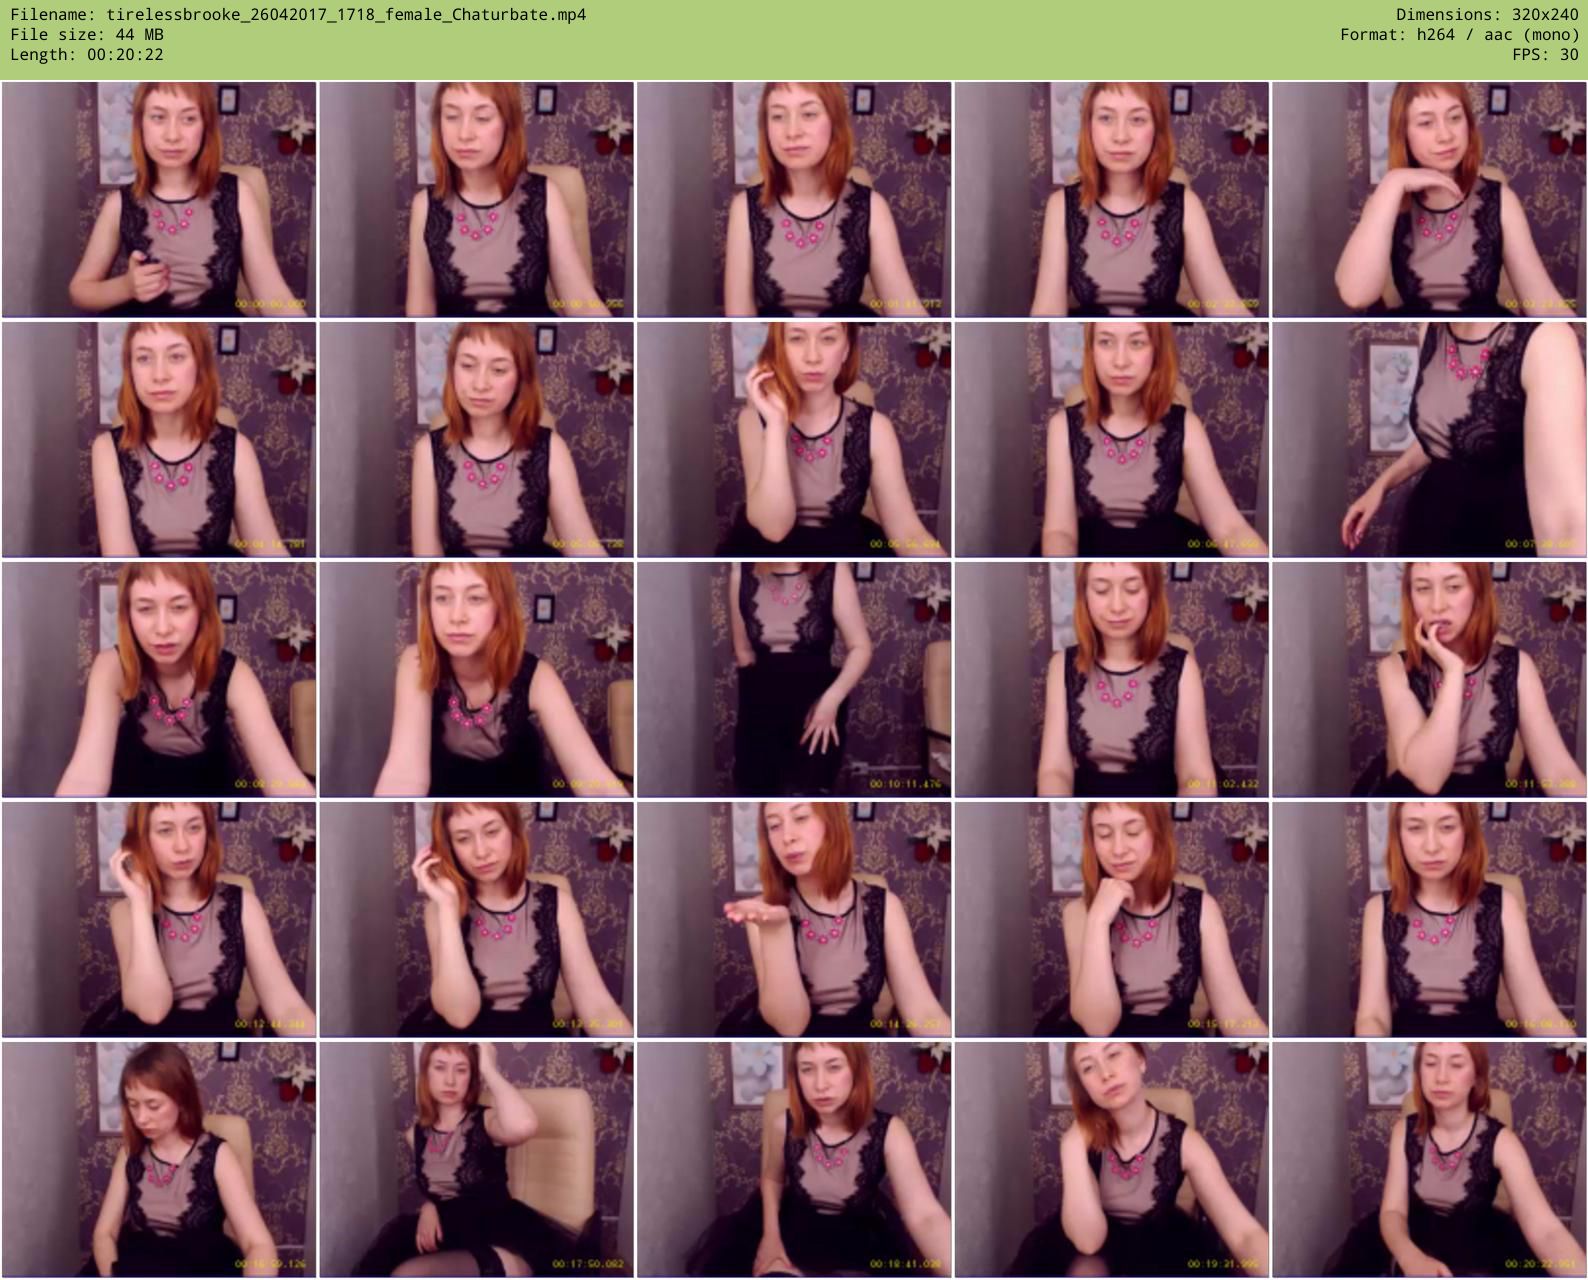This screenshot has height=1280, width=1588.
Task: Open the thumbnail timestamped 00:05:56
Action: click(x=794, y=440)
